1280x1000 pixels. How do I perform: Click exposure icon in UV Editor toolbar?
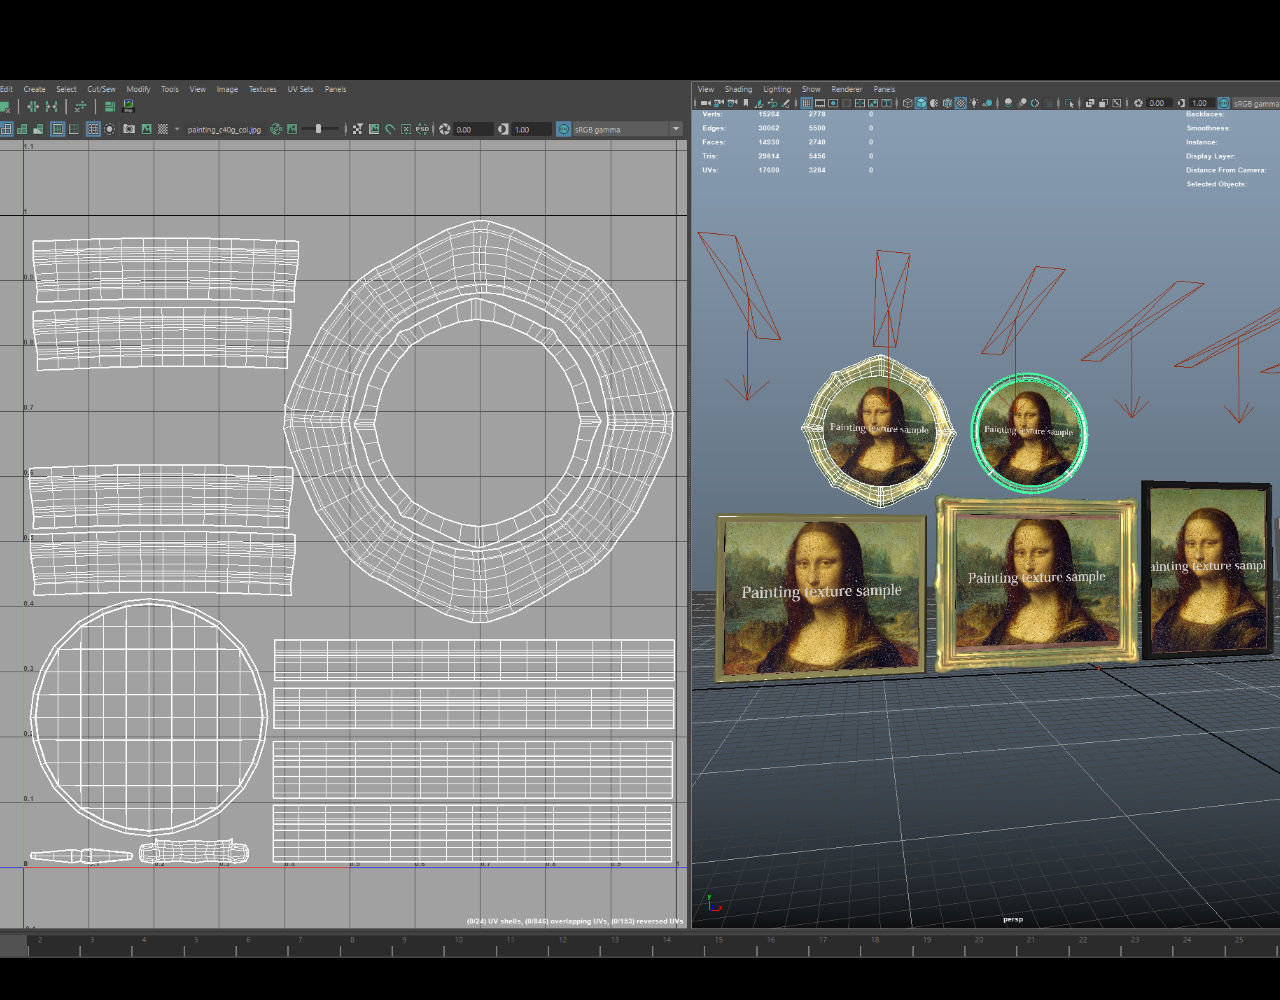point(444,129)
